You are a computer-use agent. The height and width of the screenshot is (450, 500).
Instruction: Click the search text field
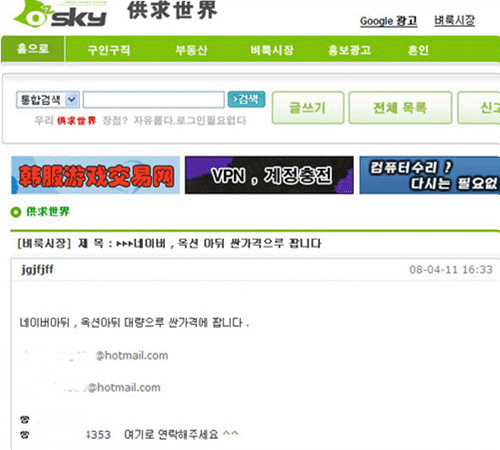(x=154, y=100)
